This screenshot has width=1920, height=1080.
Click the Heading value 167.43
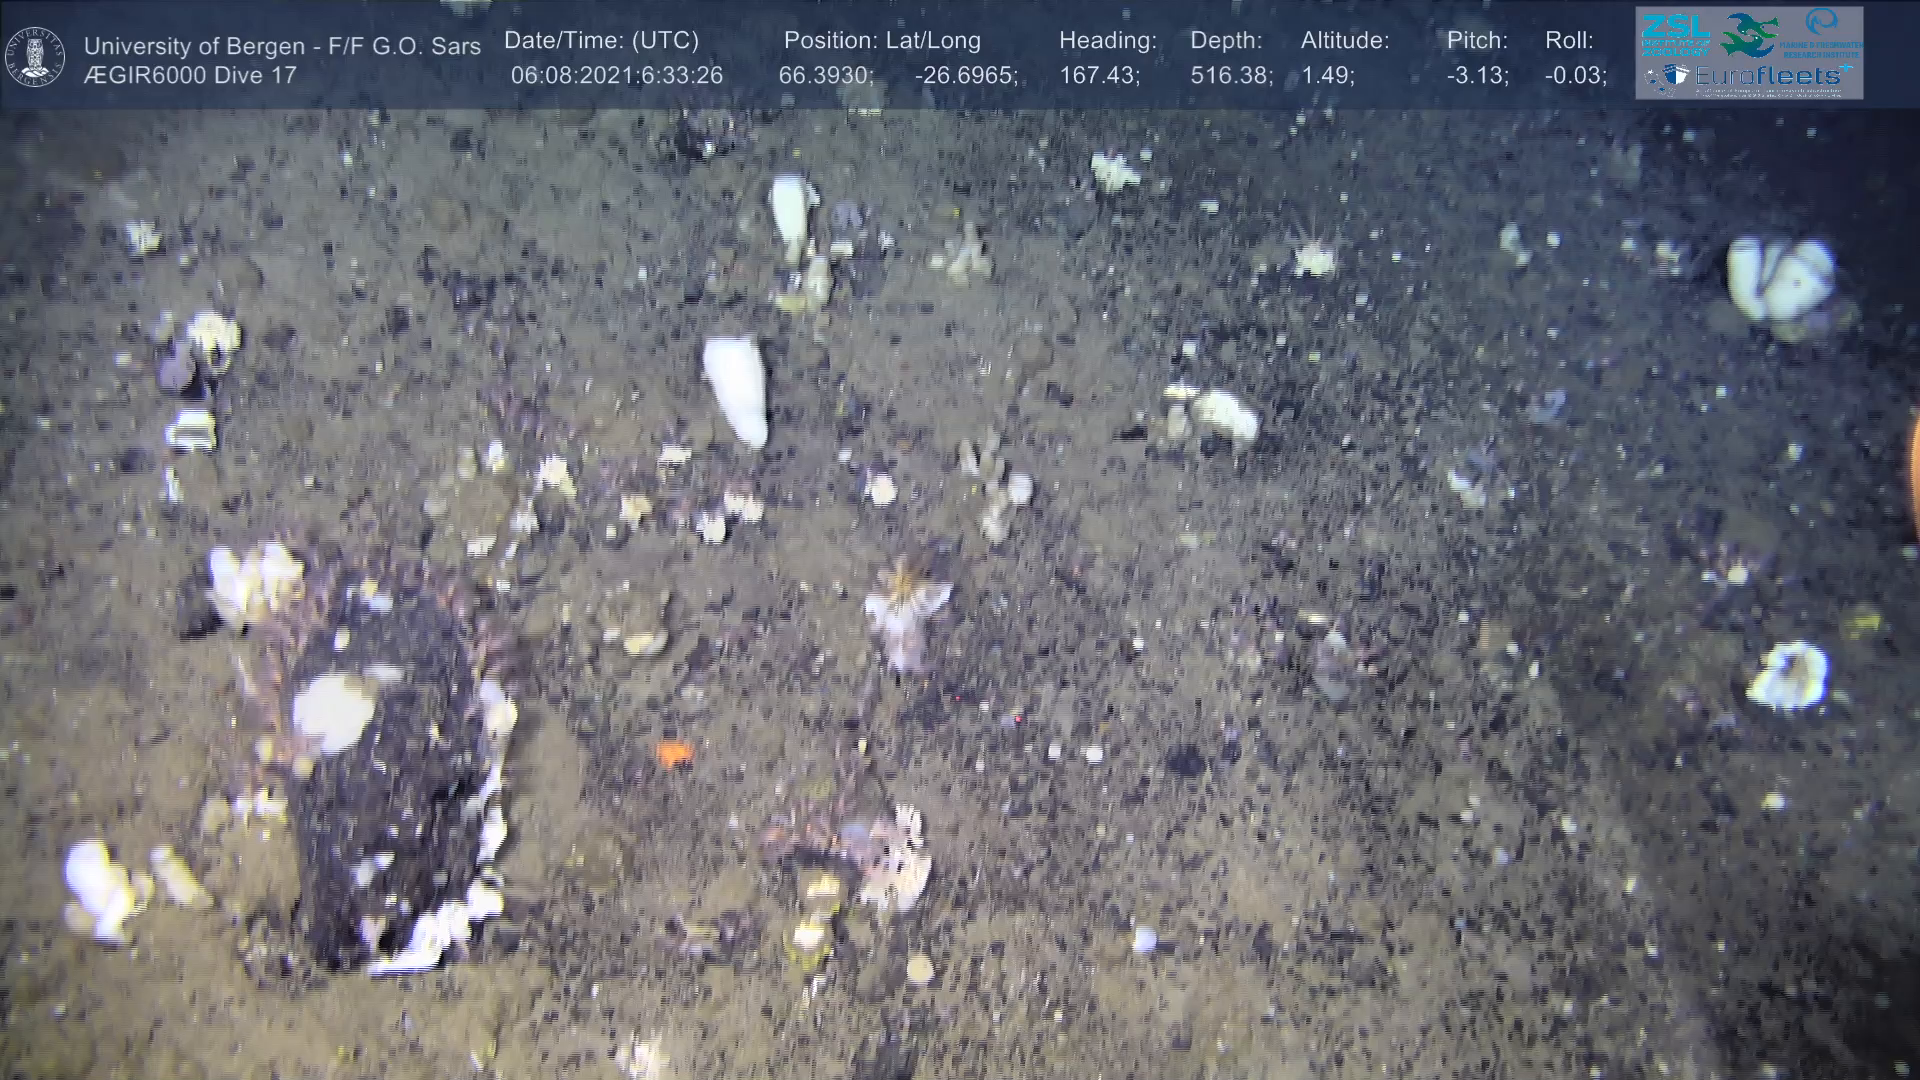[x=1099, y=75]
